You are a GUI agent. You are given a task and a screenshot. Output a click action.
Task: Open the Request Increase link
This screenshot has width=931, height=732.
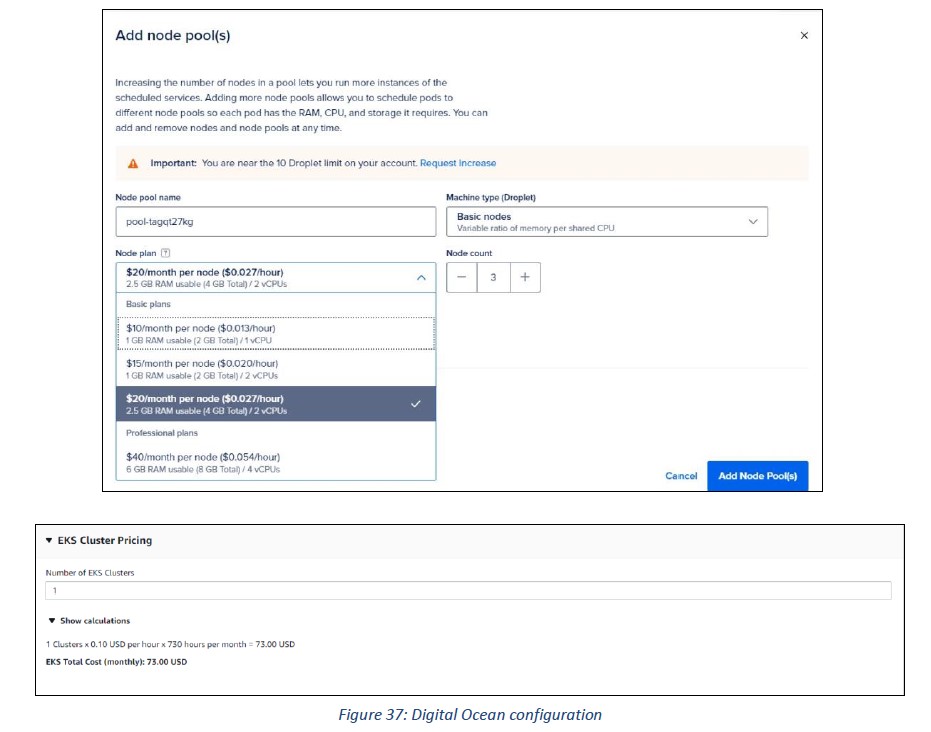[458, 163]
